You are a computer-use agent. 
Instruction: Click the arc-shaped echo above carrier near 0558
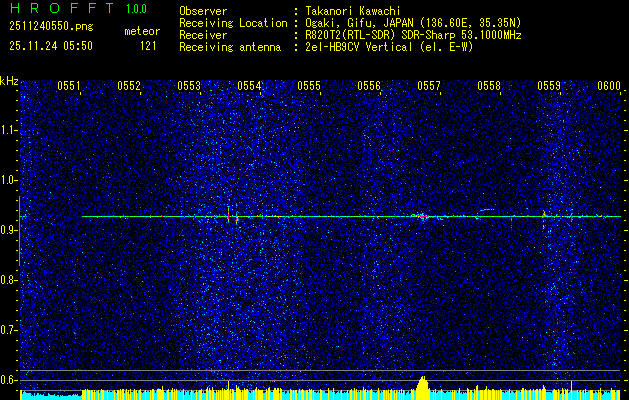486,211
